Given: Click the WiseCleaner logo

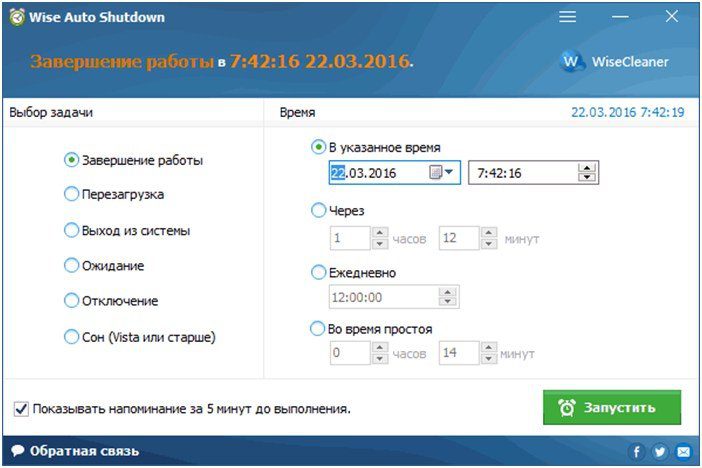Looking at the screenshot, I should (614, 61).
